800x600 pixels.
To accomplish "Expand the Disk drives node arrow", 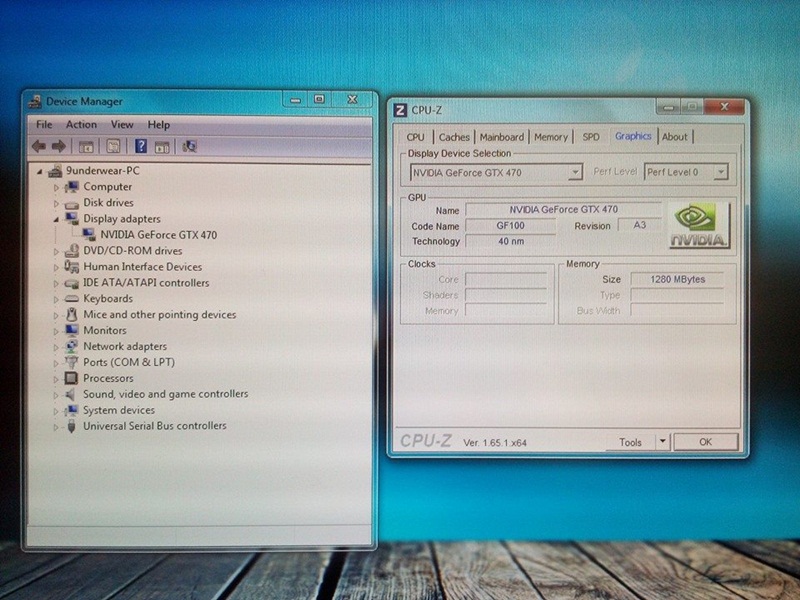I will (x=56, y=204).
